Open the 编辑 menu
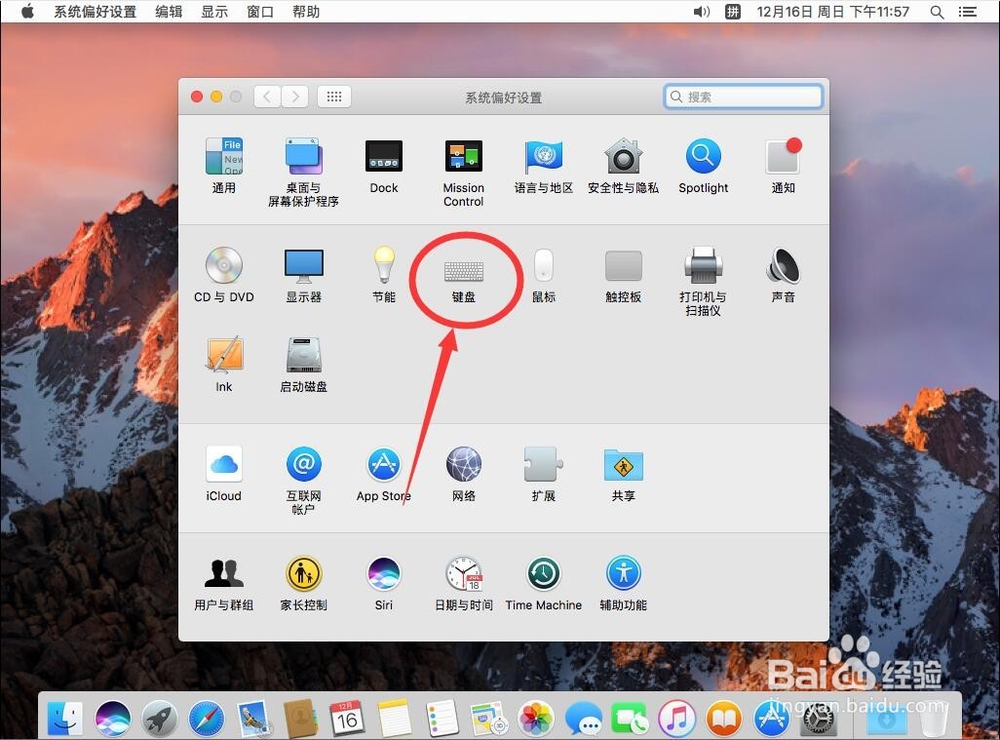This screenshot has height=740, width=1000. 169,11
